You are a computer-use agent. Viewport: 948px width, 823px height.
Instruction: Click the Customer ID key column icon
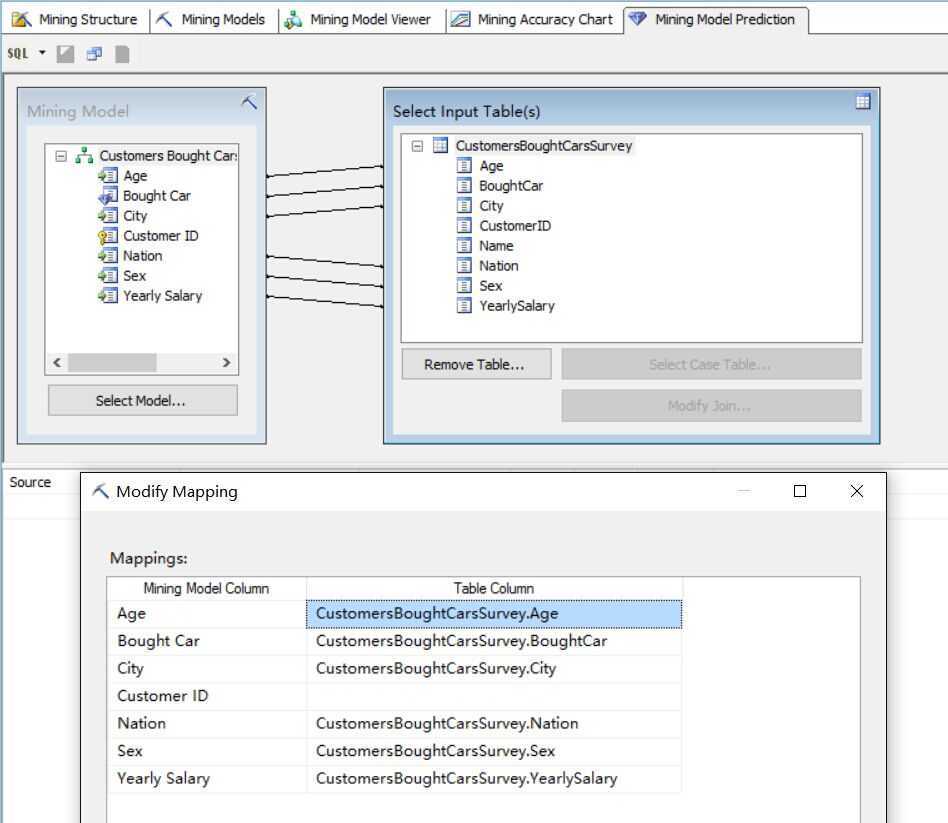[x=108, y=236]
